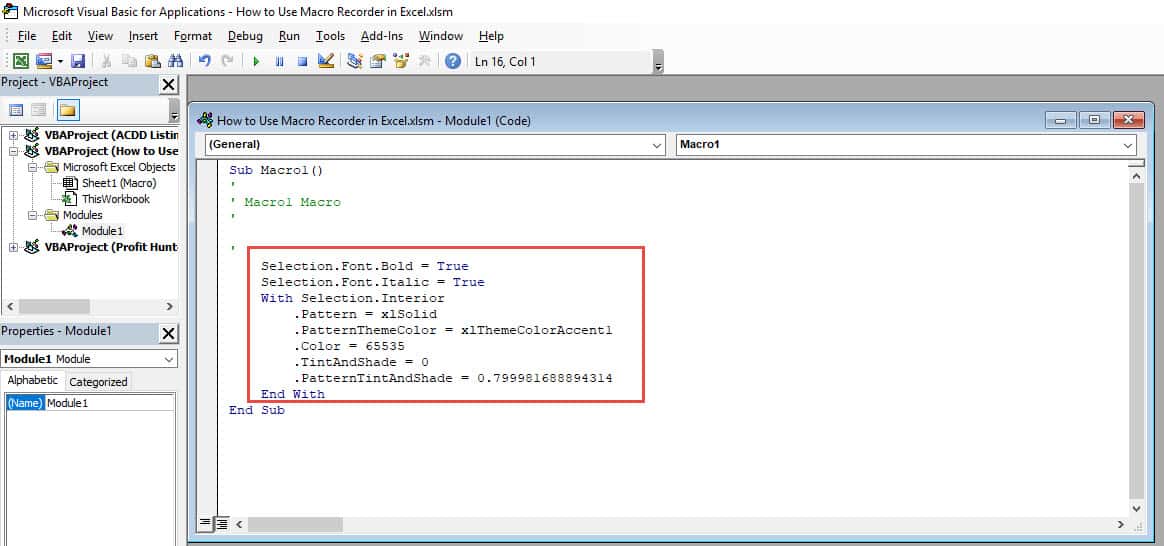Click Procedure View button at code window bottom
The width and height of the screenshot is (1164, 546).
(x=206, y=524)
